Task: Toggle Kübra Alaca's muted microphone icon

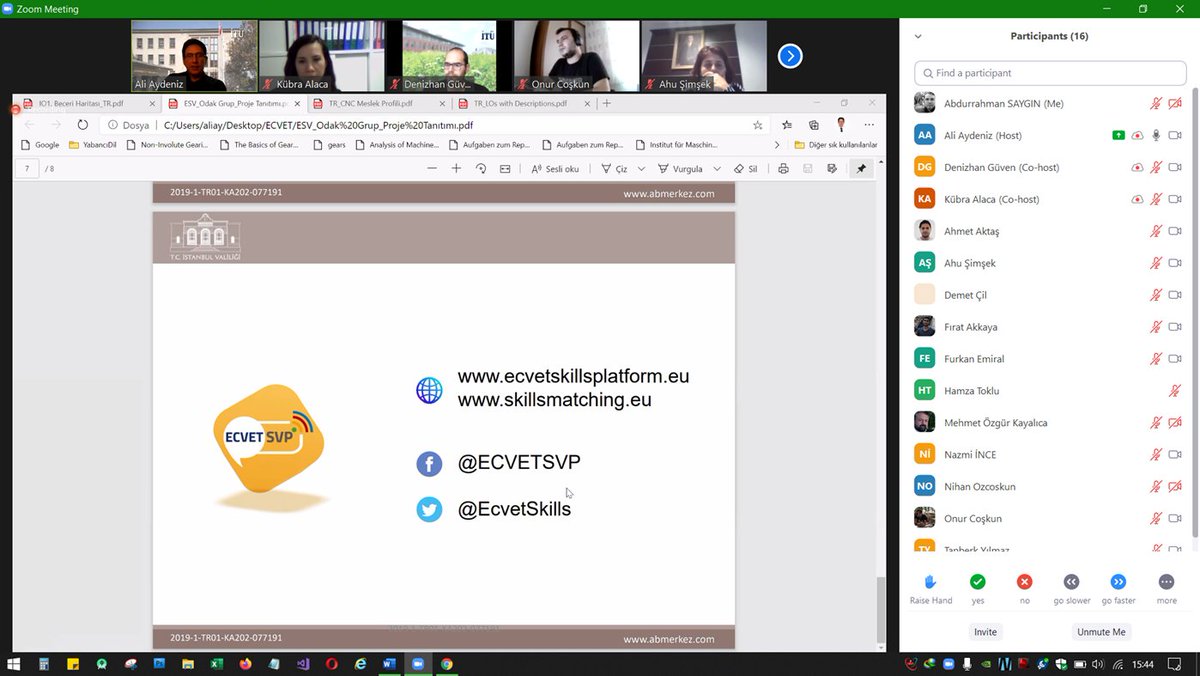Action: click(x=1156, y=199)
